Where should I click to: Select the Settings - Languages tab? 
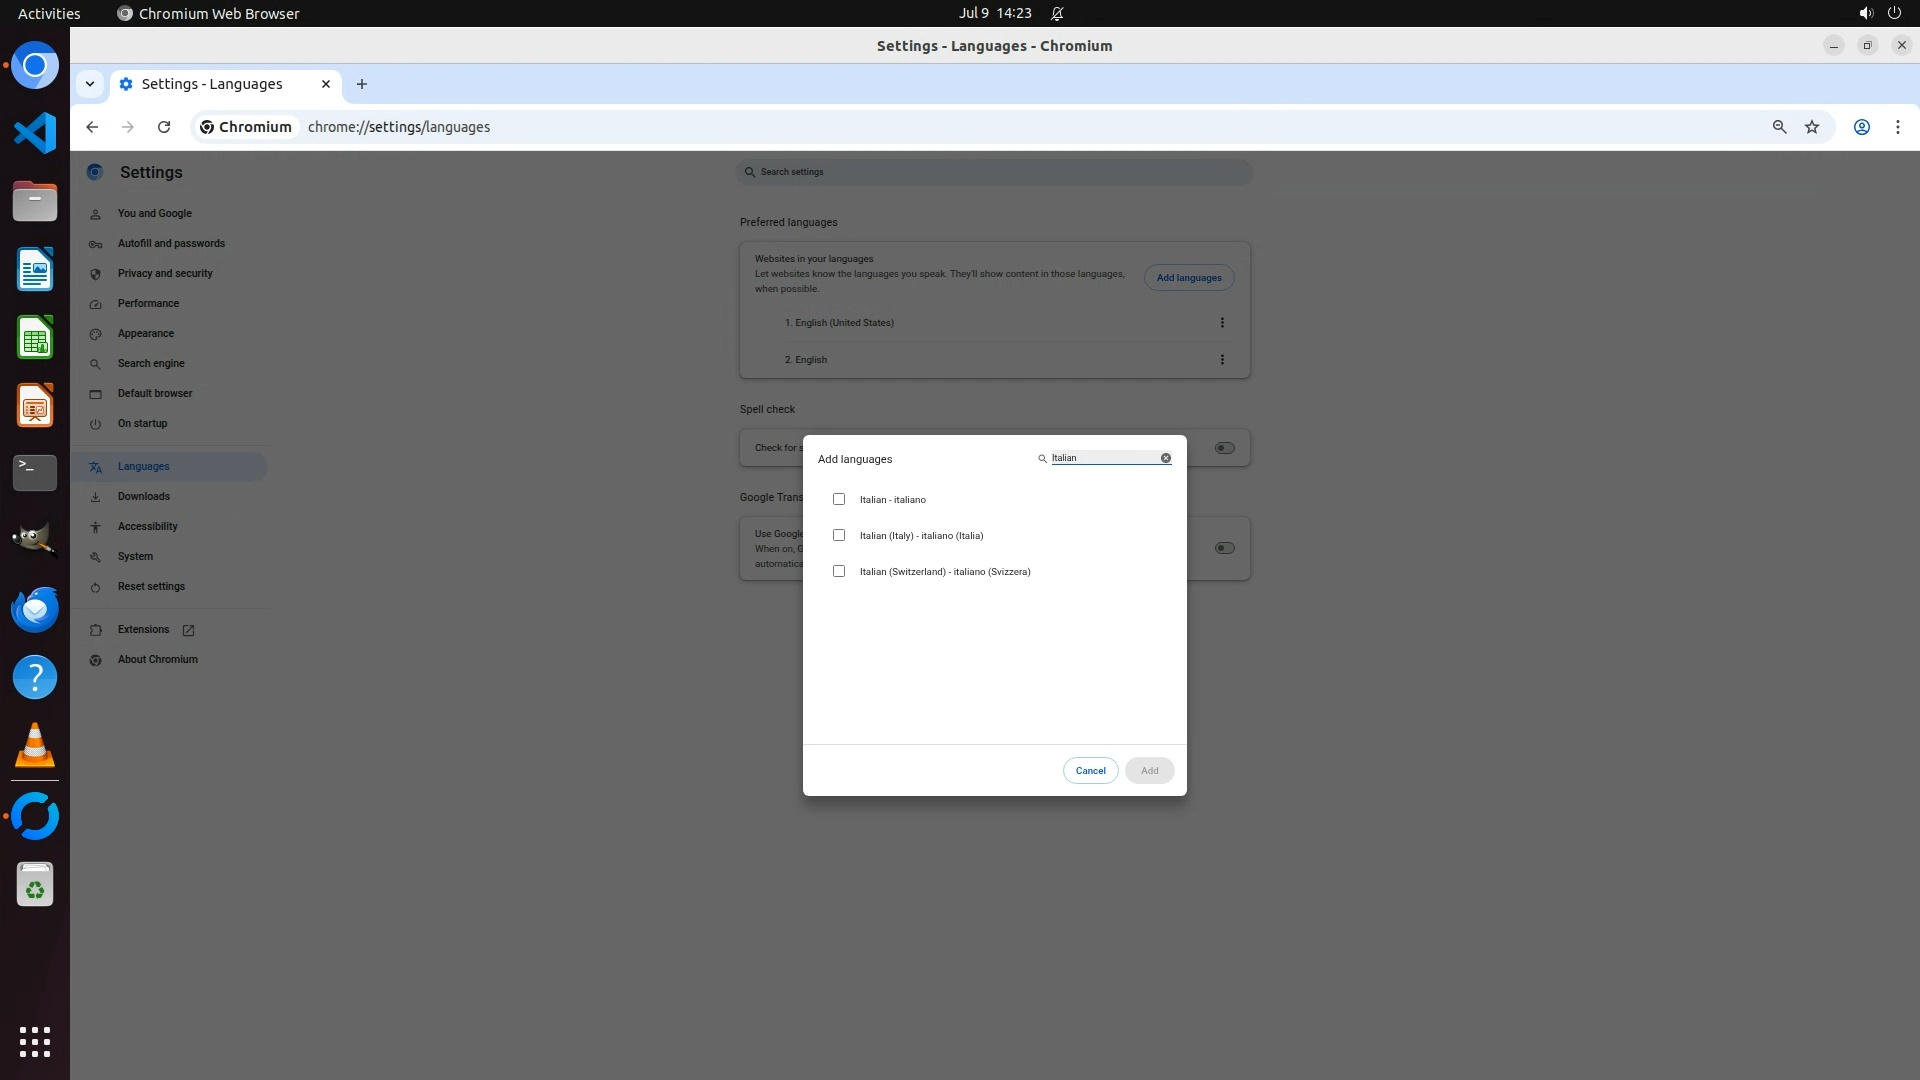click(x=212, y=84)
